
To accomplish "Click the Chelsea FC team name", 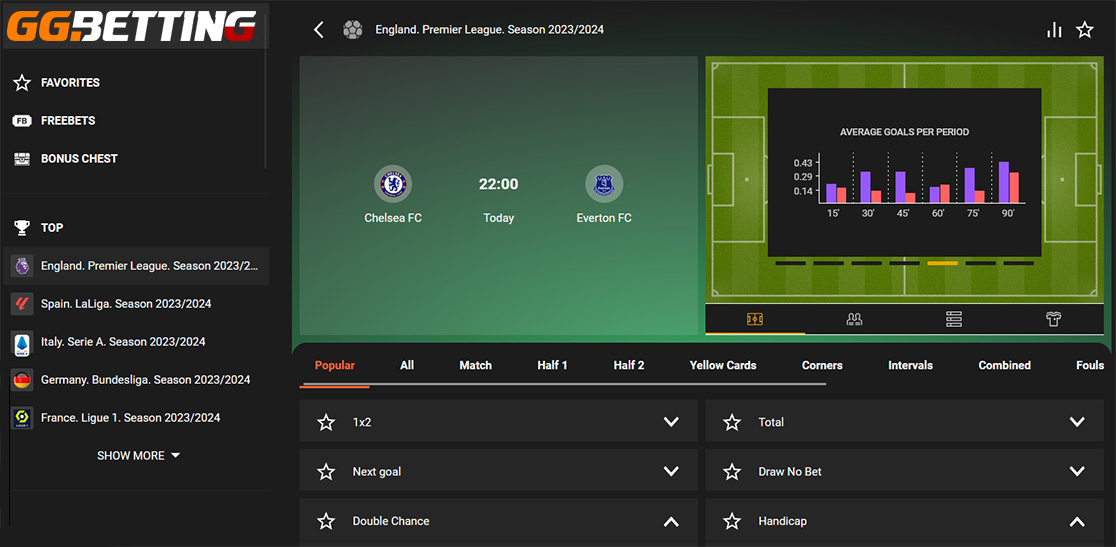I will [x=393, y=218].
